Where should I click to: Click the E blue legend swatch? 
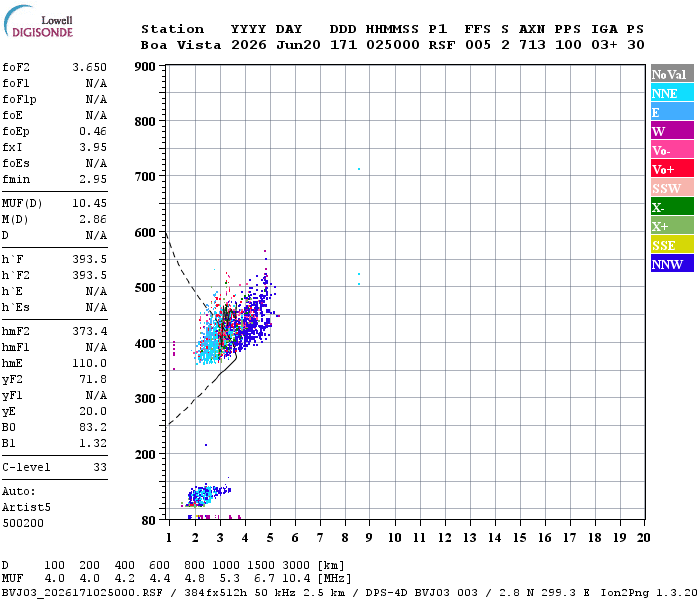click(x=672, y=112)
